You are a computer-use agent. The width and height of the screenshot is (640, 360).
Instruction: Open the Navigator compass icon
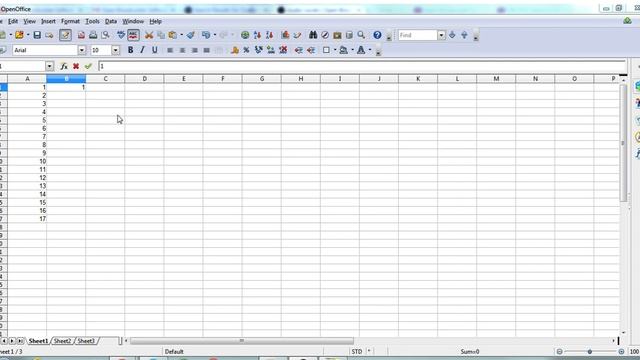pos(325,35)
